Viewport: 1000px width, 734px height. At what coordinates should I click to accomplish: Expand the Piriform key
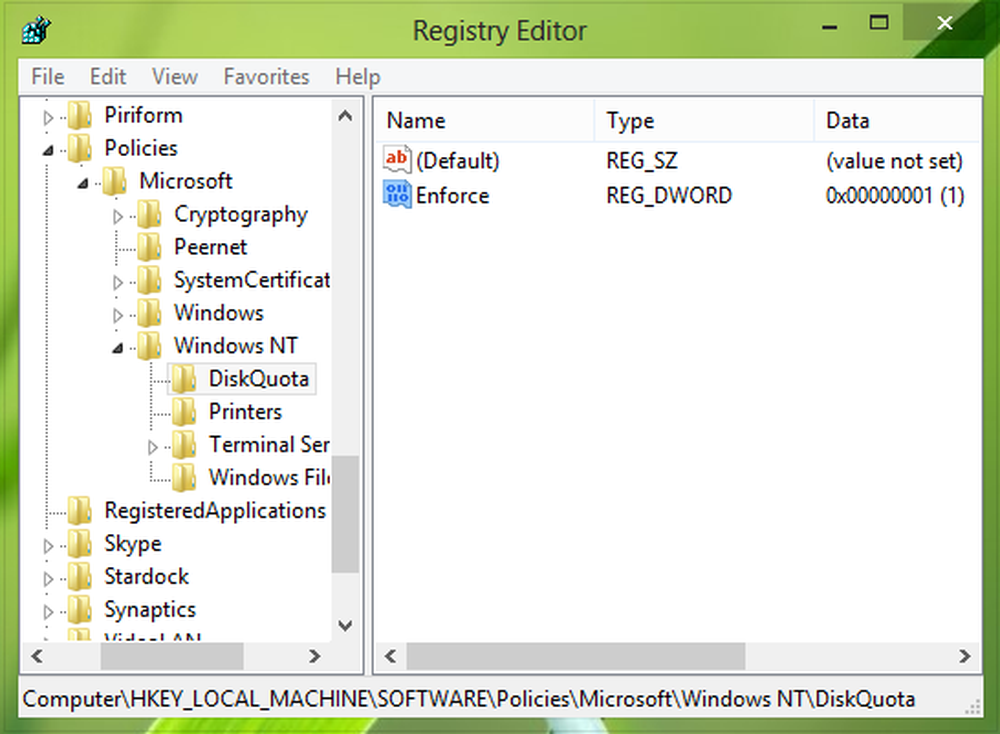48,117
